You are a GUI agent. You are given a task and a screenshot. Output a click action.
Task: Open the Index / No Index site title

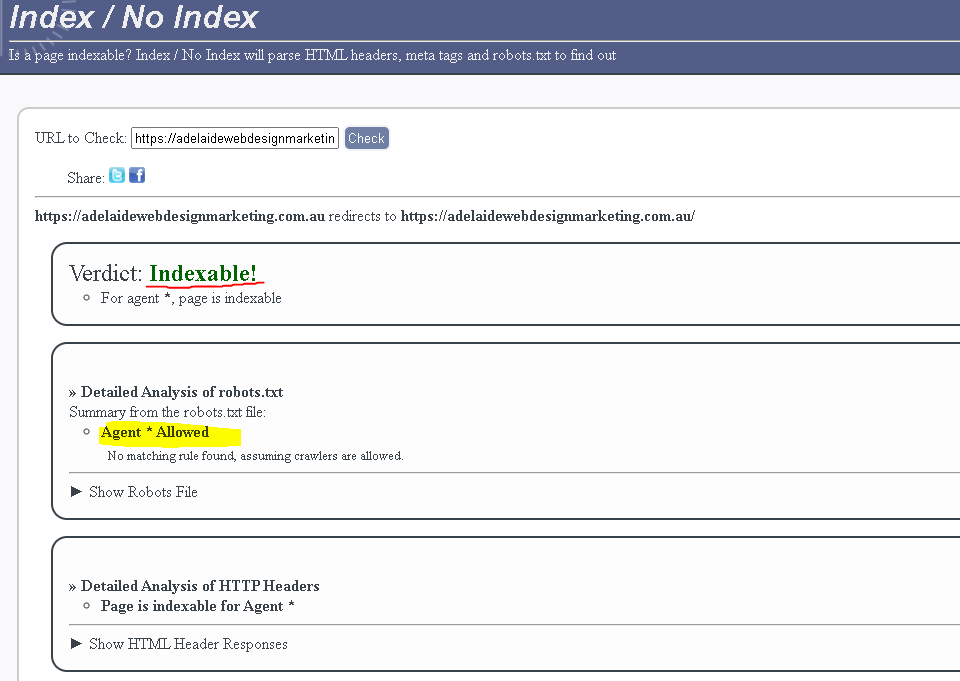click(133, 17)
